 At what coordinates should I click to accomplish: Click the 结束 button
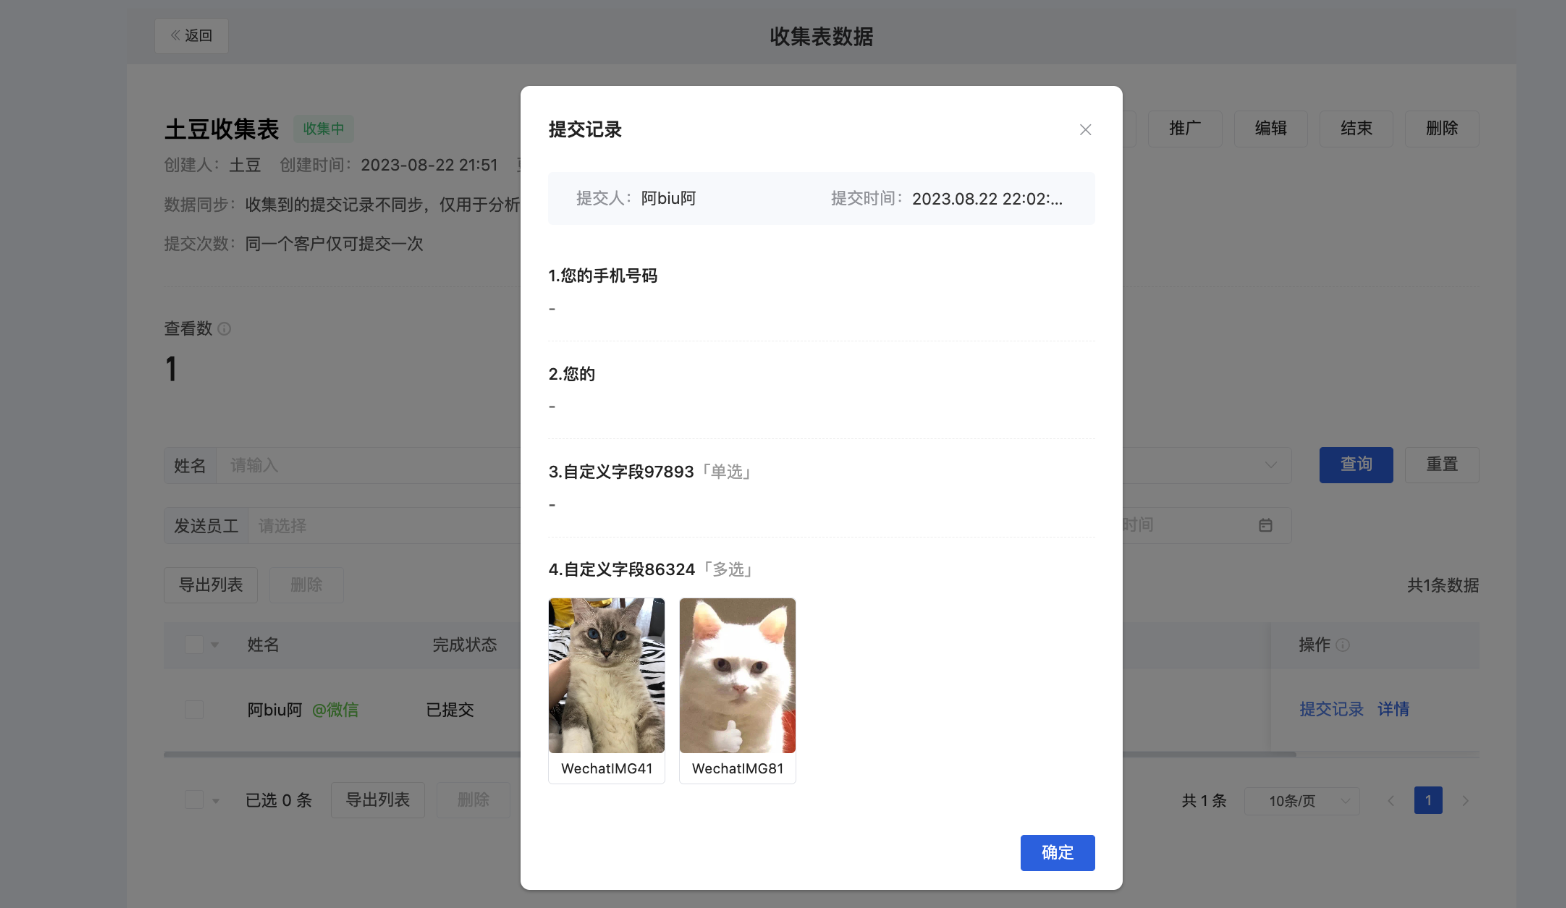[1356, 128]
